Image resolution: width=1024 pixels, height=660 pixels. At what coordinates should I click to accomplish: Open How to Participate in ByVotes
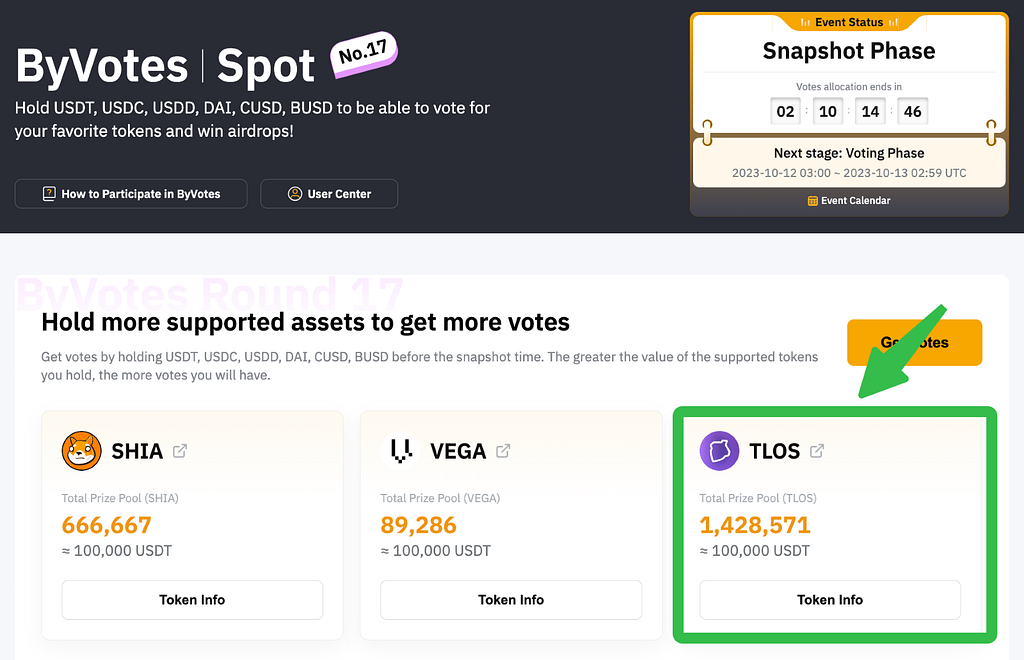click(131, 194)
